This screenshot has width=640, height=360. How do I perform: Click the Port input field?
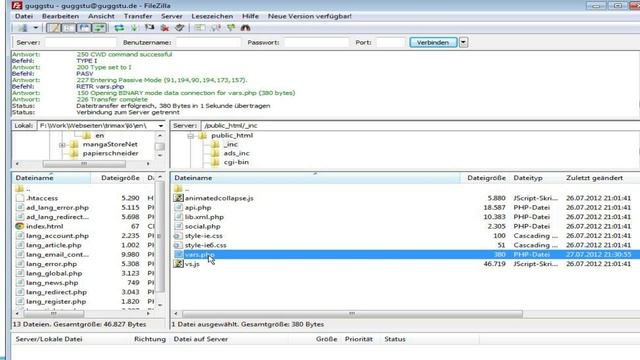tap(391, 42)
